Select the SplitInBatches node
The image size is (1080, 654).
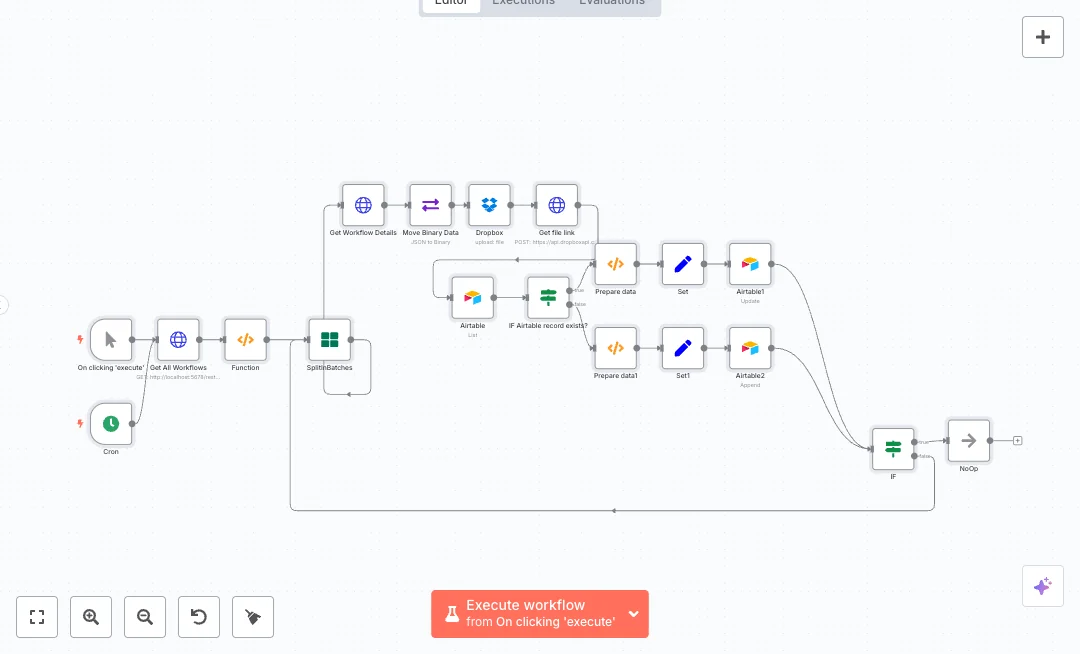[x=329, y=340]
